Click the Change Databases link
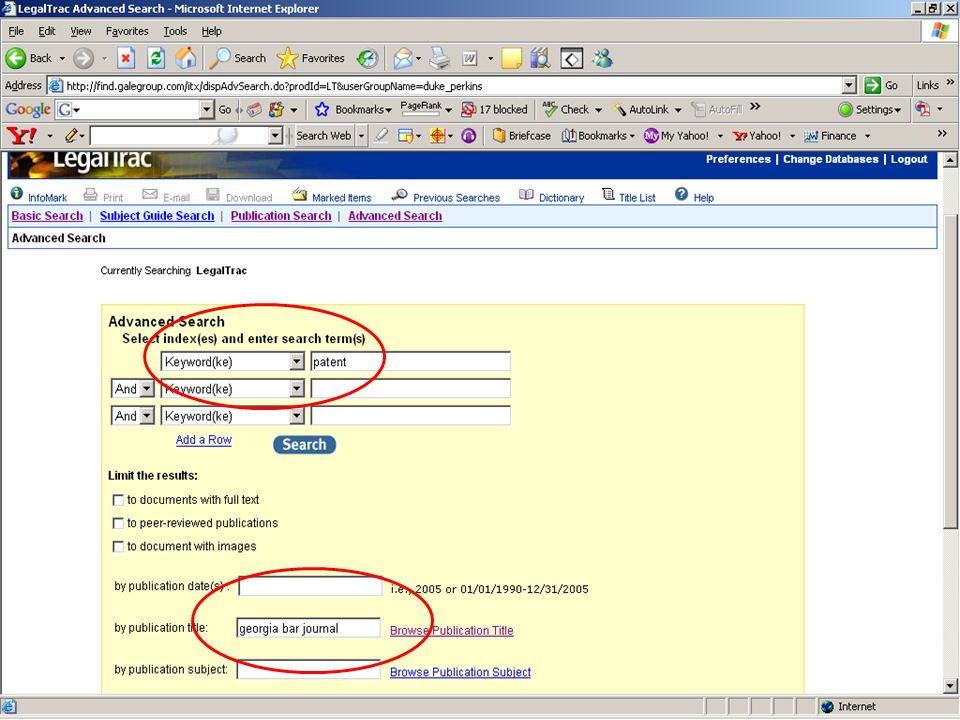 point(831,159)
